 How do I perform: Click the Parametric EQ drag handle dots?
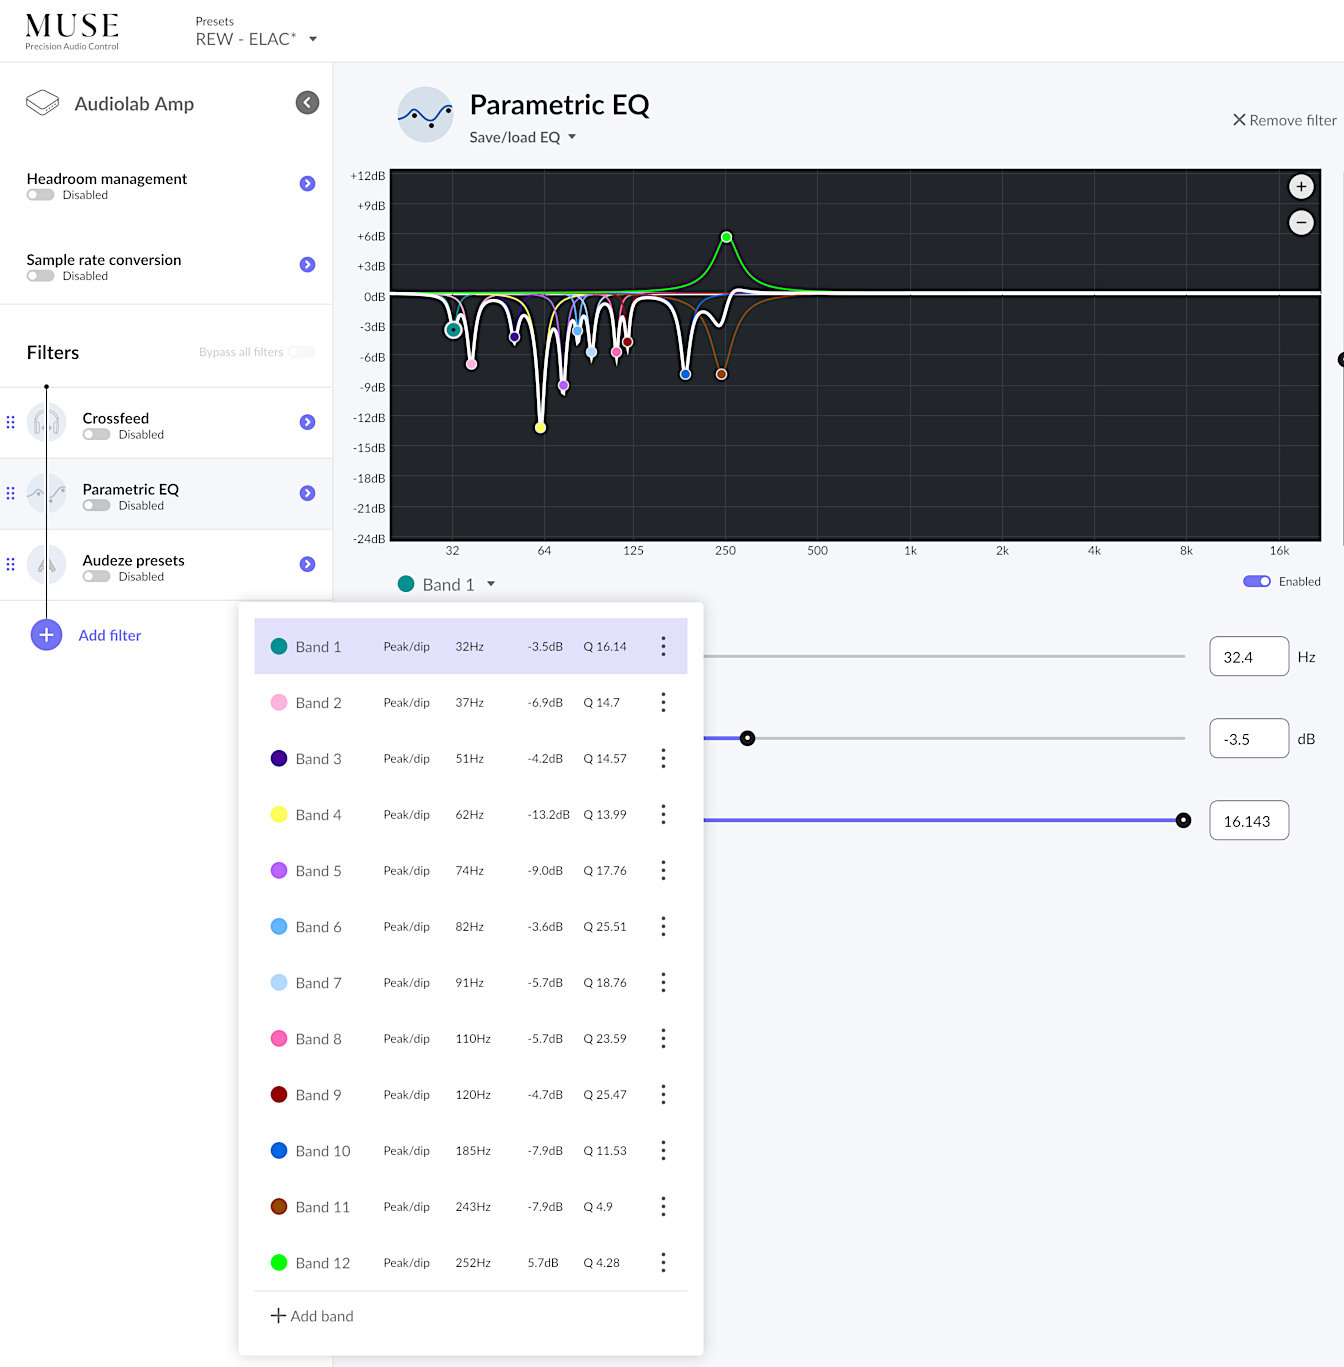click(x=11, y=494)
